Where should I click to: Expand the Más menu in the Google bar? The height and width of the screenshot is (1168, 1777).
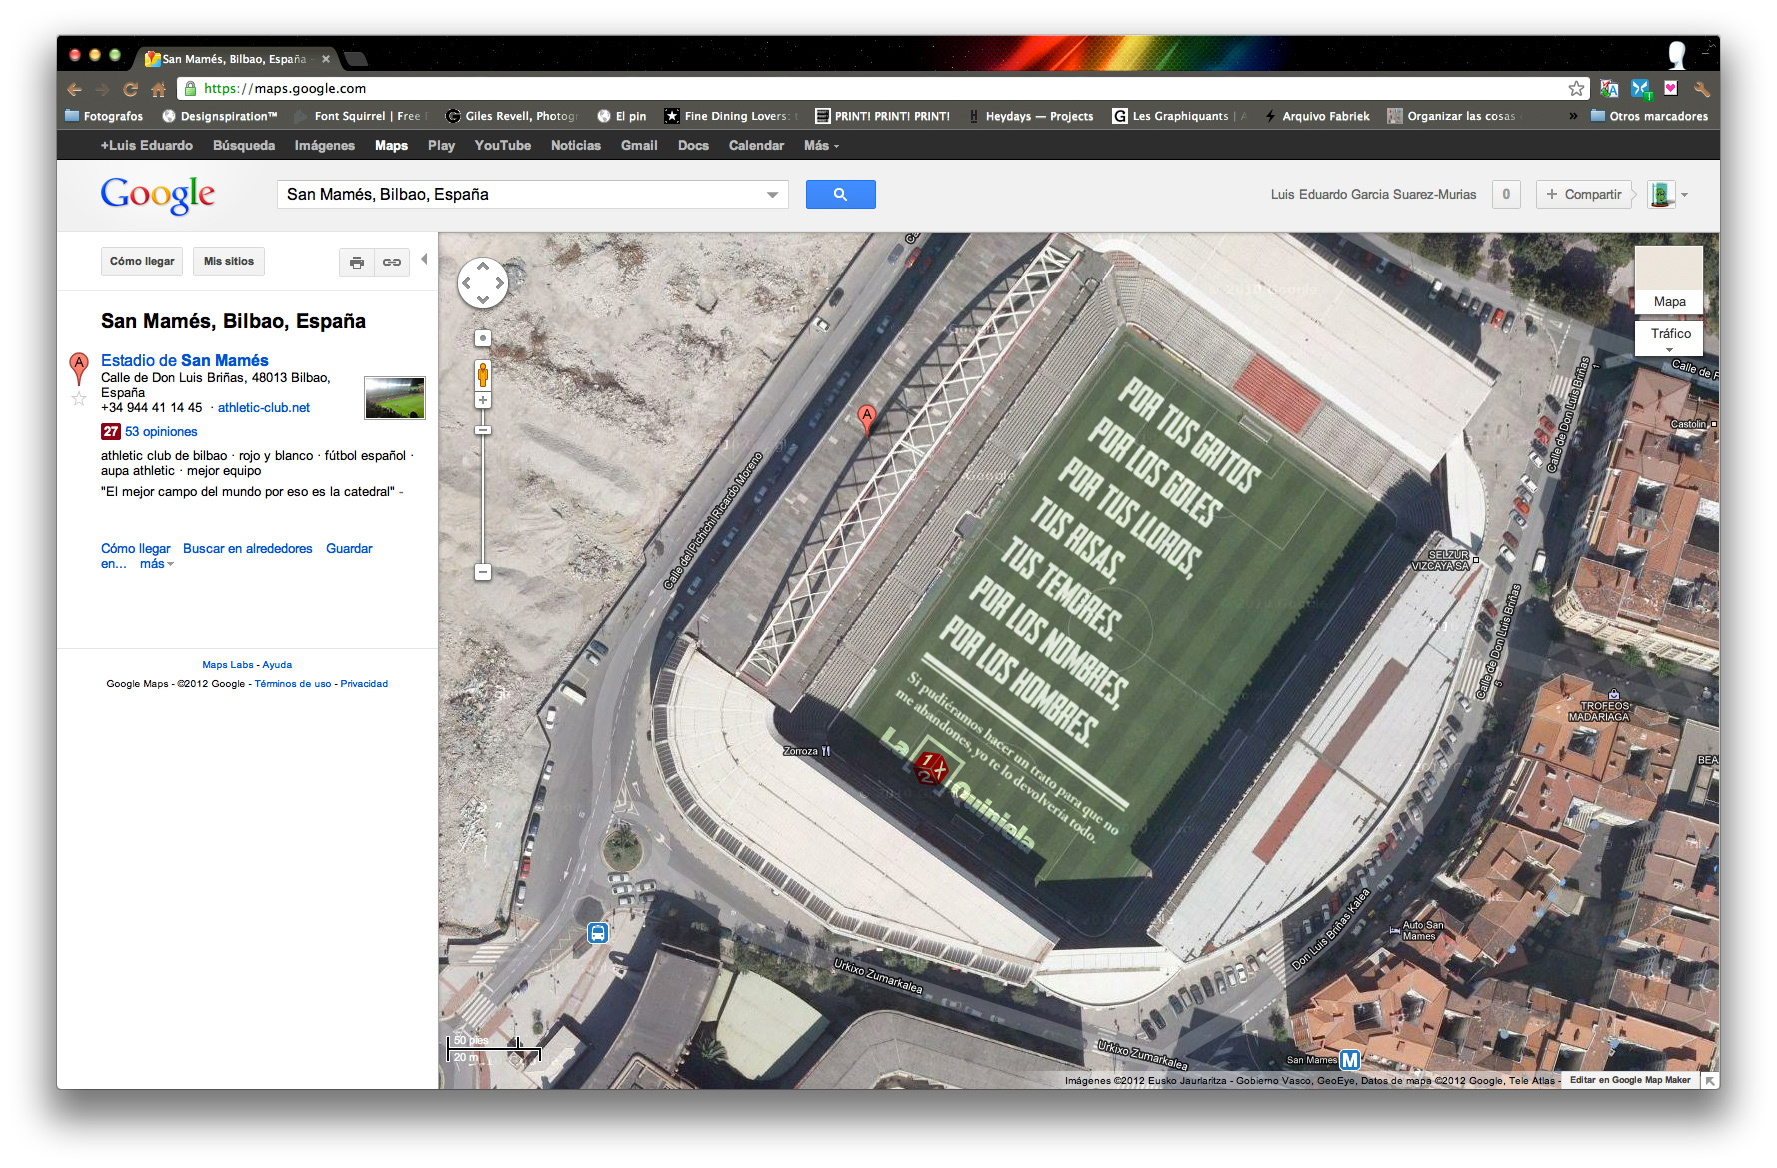[x=821, y=146]
